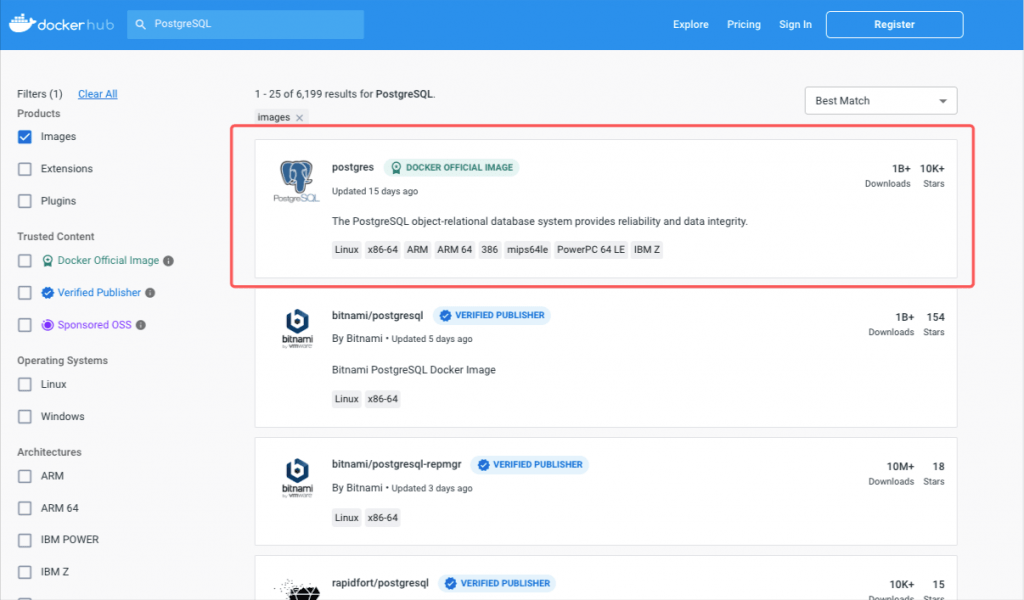Click VERIFIED PUBLISHER badge on rapidfort/postgresql

pos(497,584)
